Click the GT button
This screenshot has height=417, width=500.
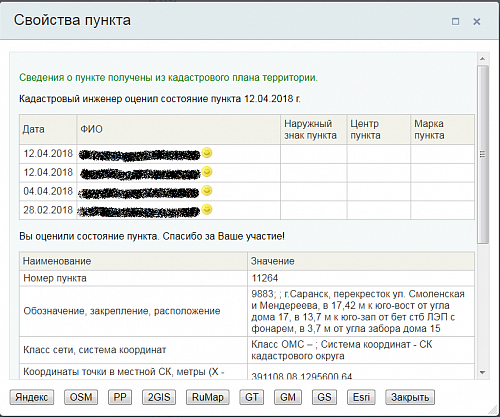tap(252, 397)
